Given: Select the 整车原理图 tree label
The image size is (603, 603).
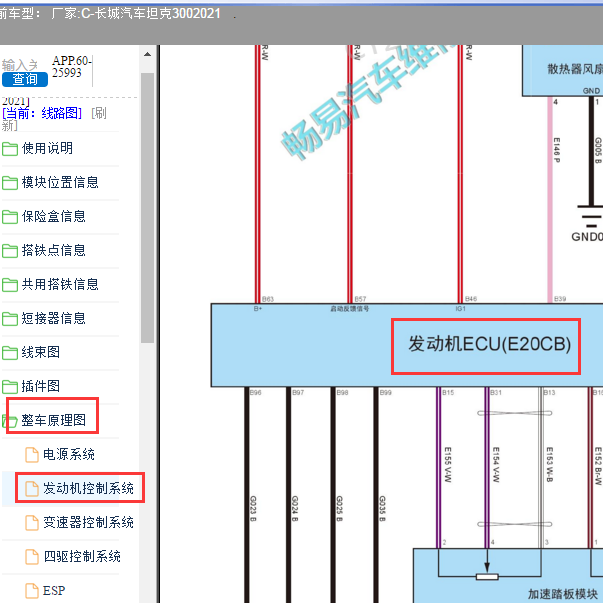Looking at the screenshot, I should click(53, 420).
